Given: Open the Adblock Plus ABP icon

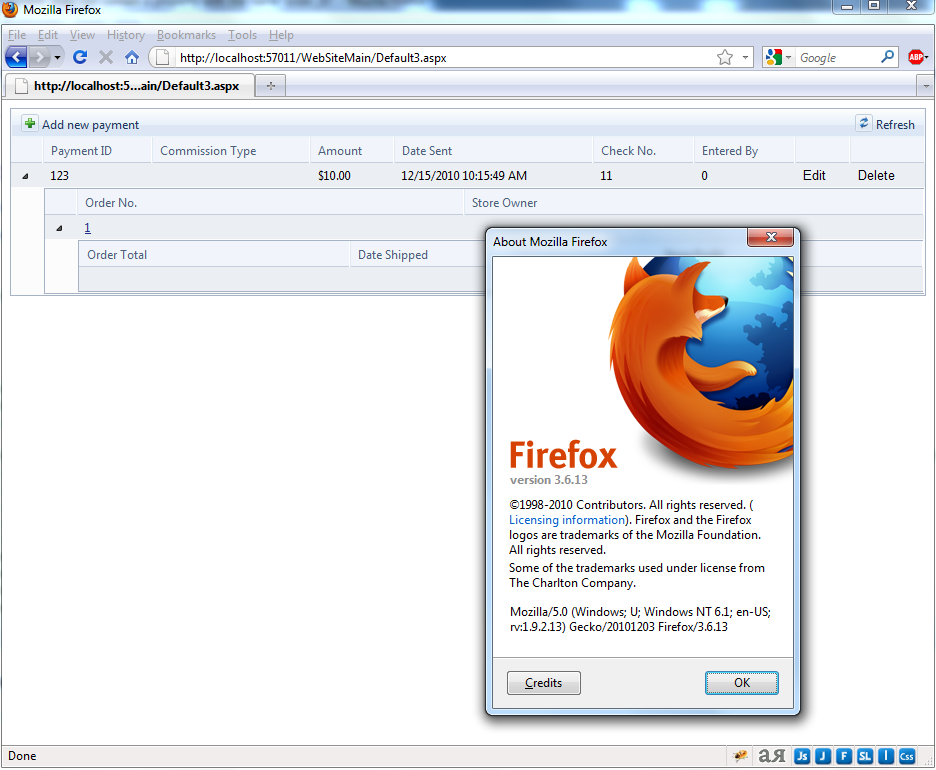Looking at the screenshot, I should (917, 57).
